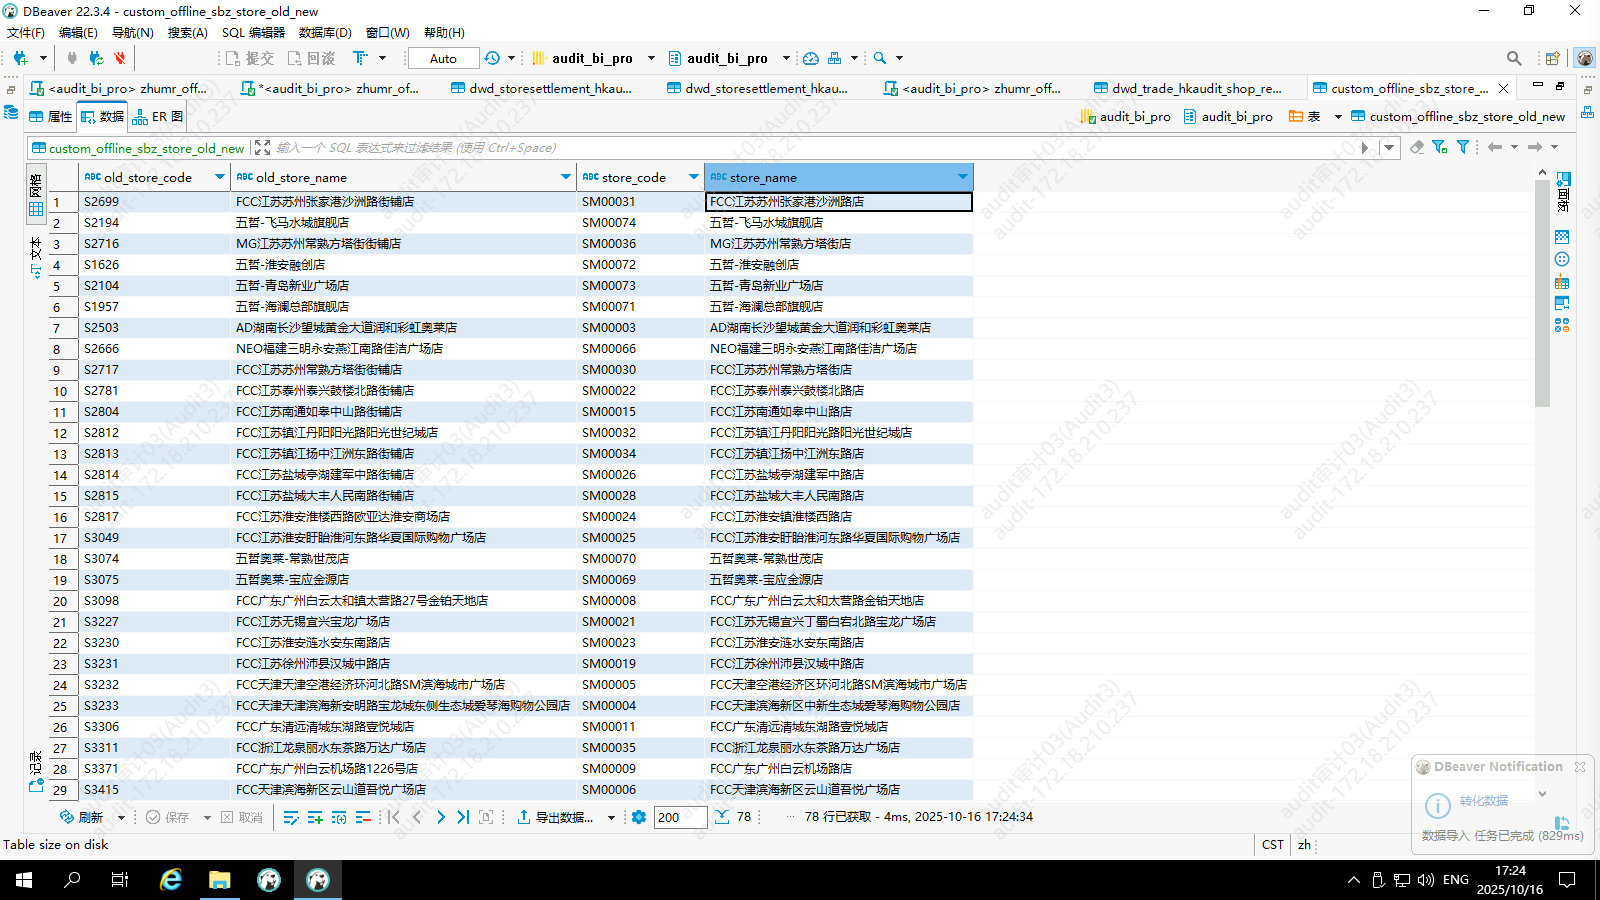
Task: Jump to the last page of results
Action: click(463, 817)
